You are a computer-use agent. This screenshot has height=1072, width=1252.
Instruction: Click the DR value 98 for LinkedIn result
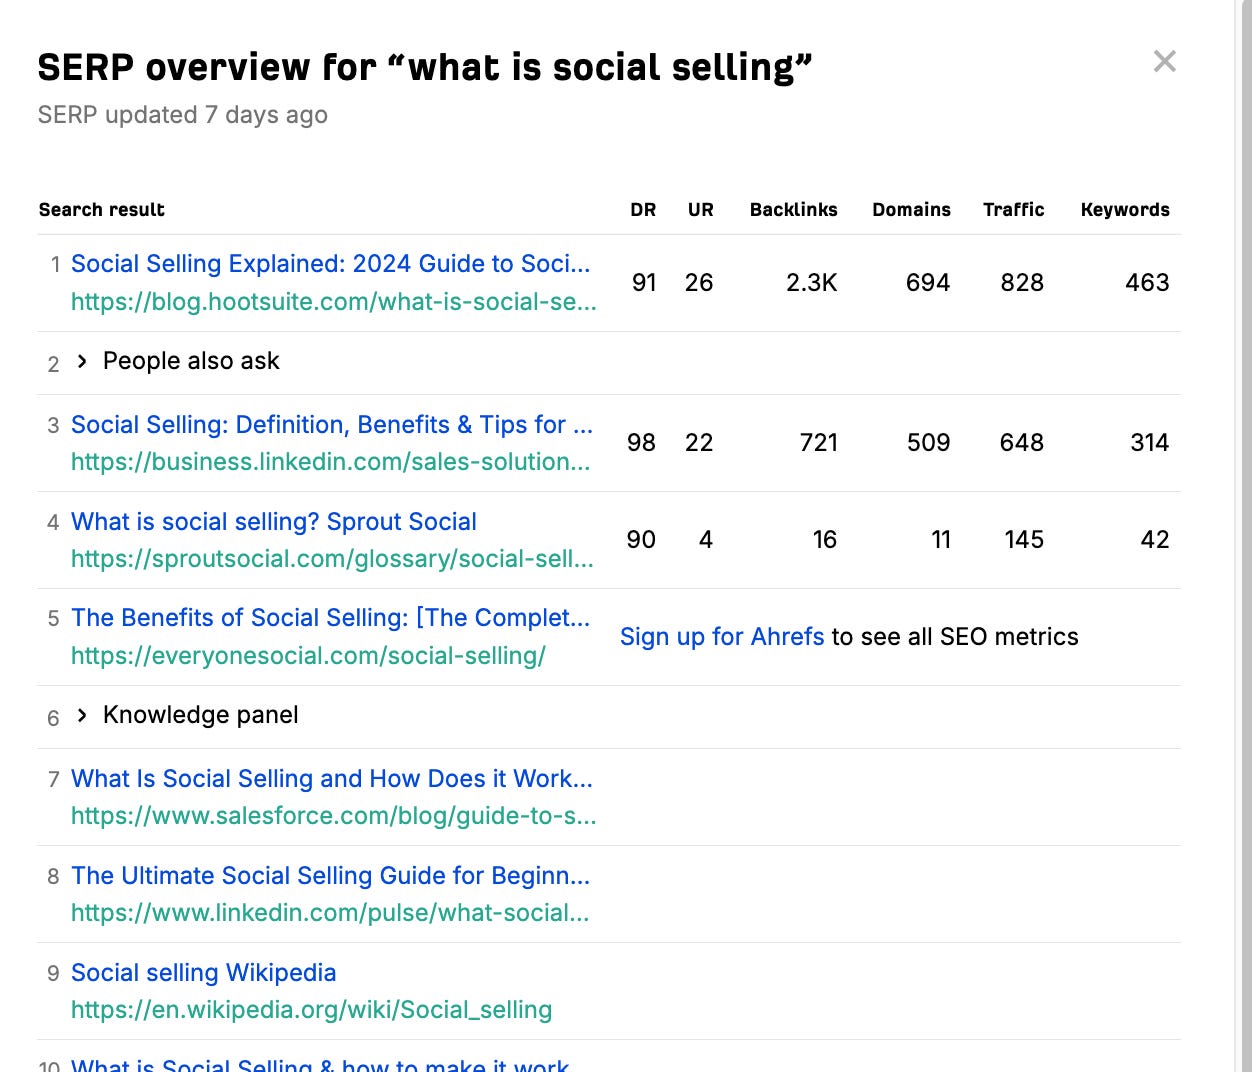pos(641,443)
